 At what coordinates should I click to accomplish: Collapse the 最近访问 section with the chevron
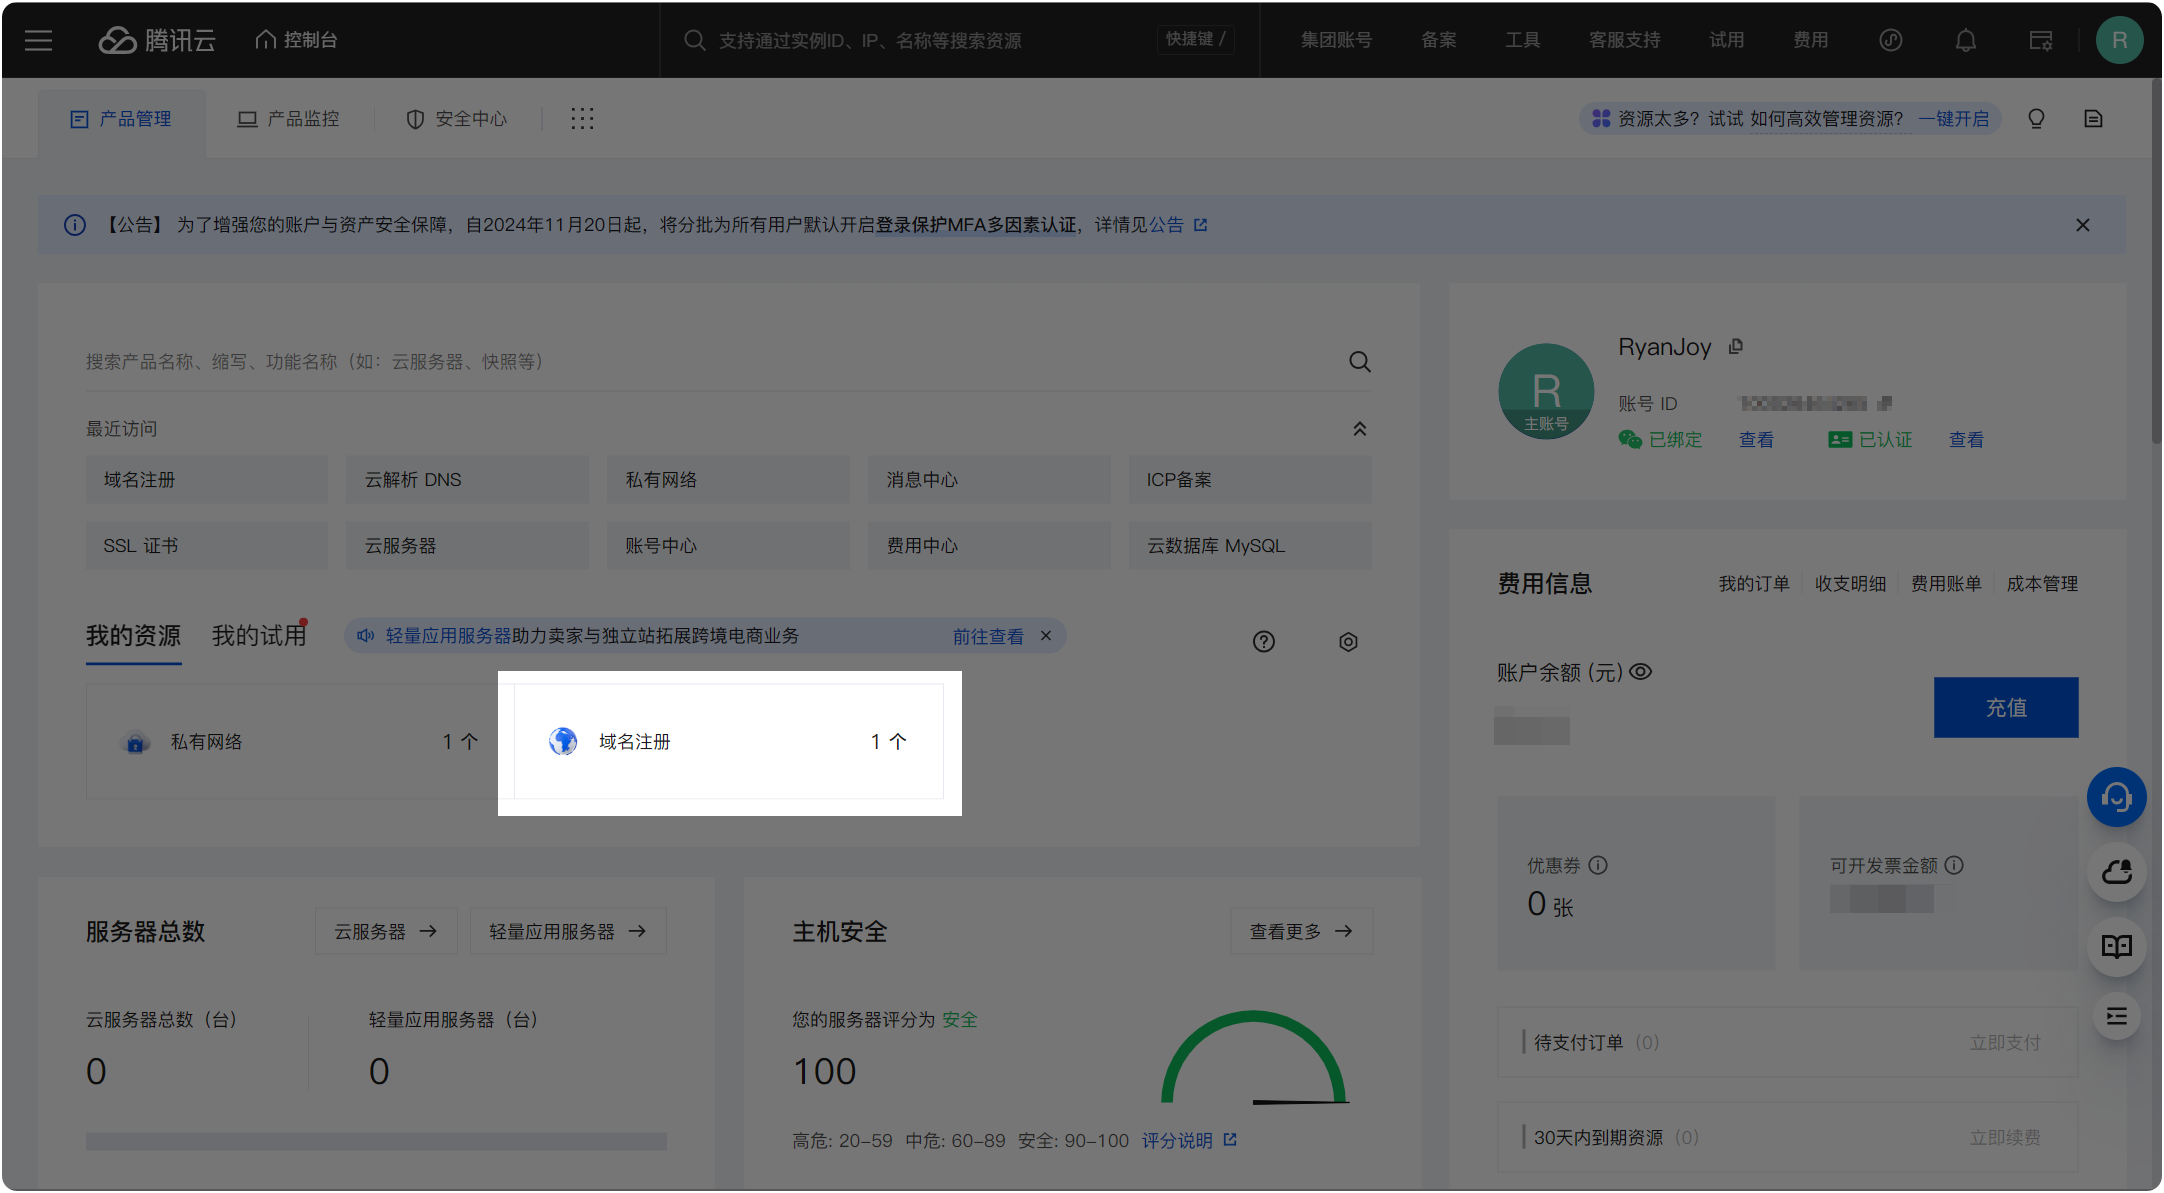(x=1360, y=428)
